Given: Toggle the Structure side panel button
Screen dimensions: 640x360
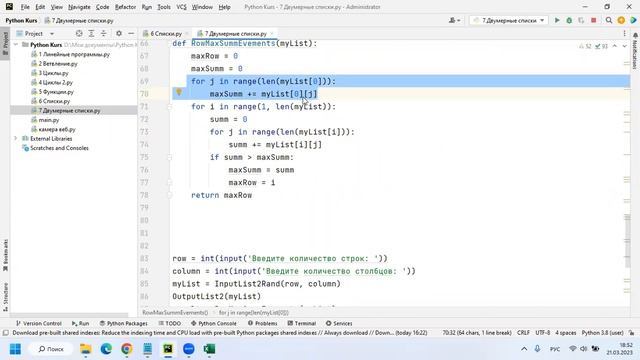Looking at the screenshot, I should (x=5, y=297).
